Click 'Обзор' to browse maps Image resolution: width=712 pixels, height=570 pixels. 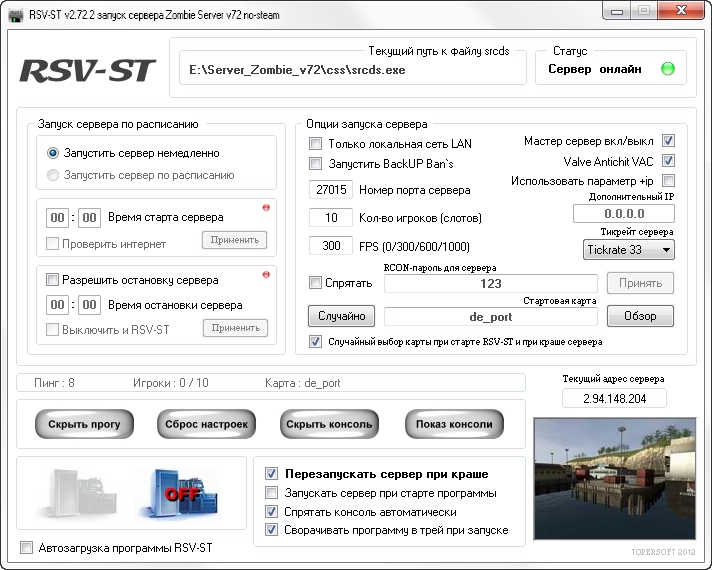(640, 316)
